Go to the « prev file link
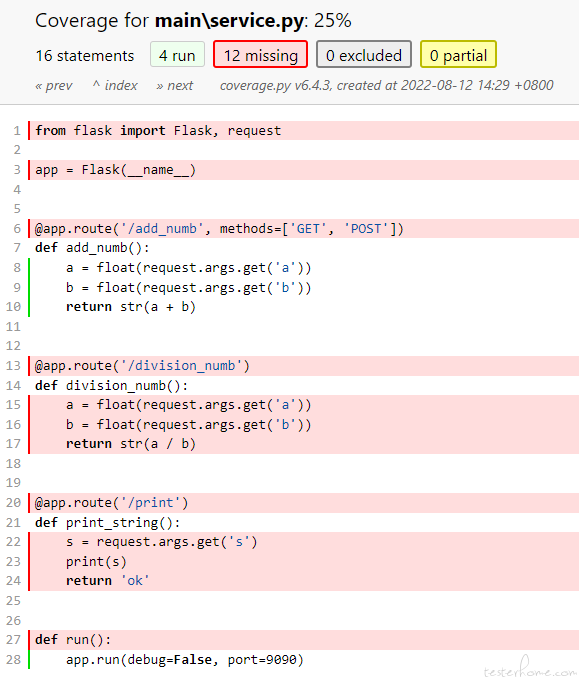 click(x=53, y=85)
